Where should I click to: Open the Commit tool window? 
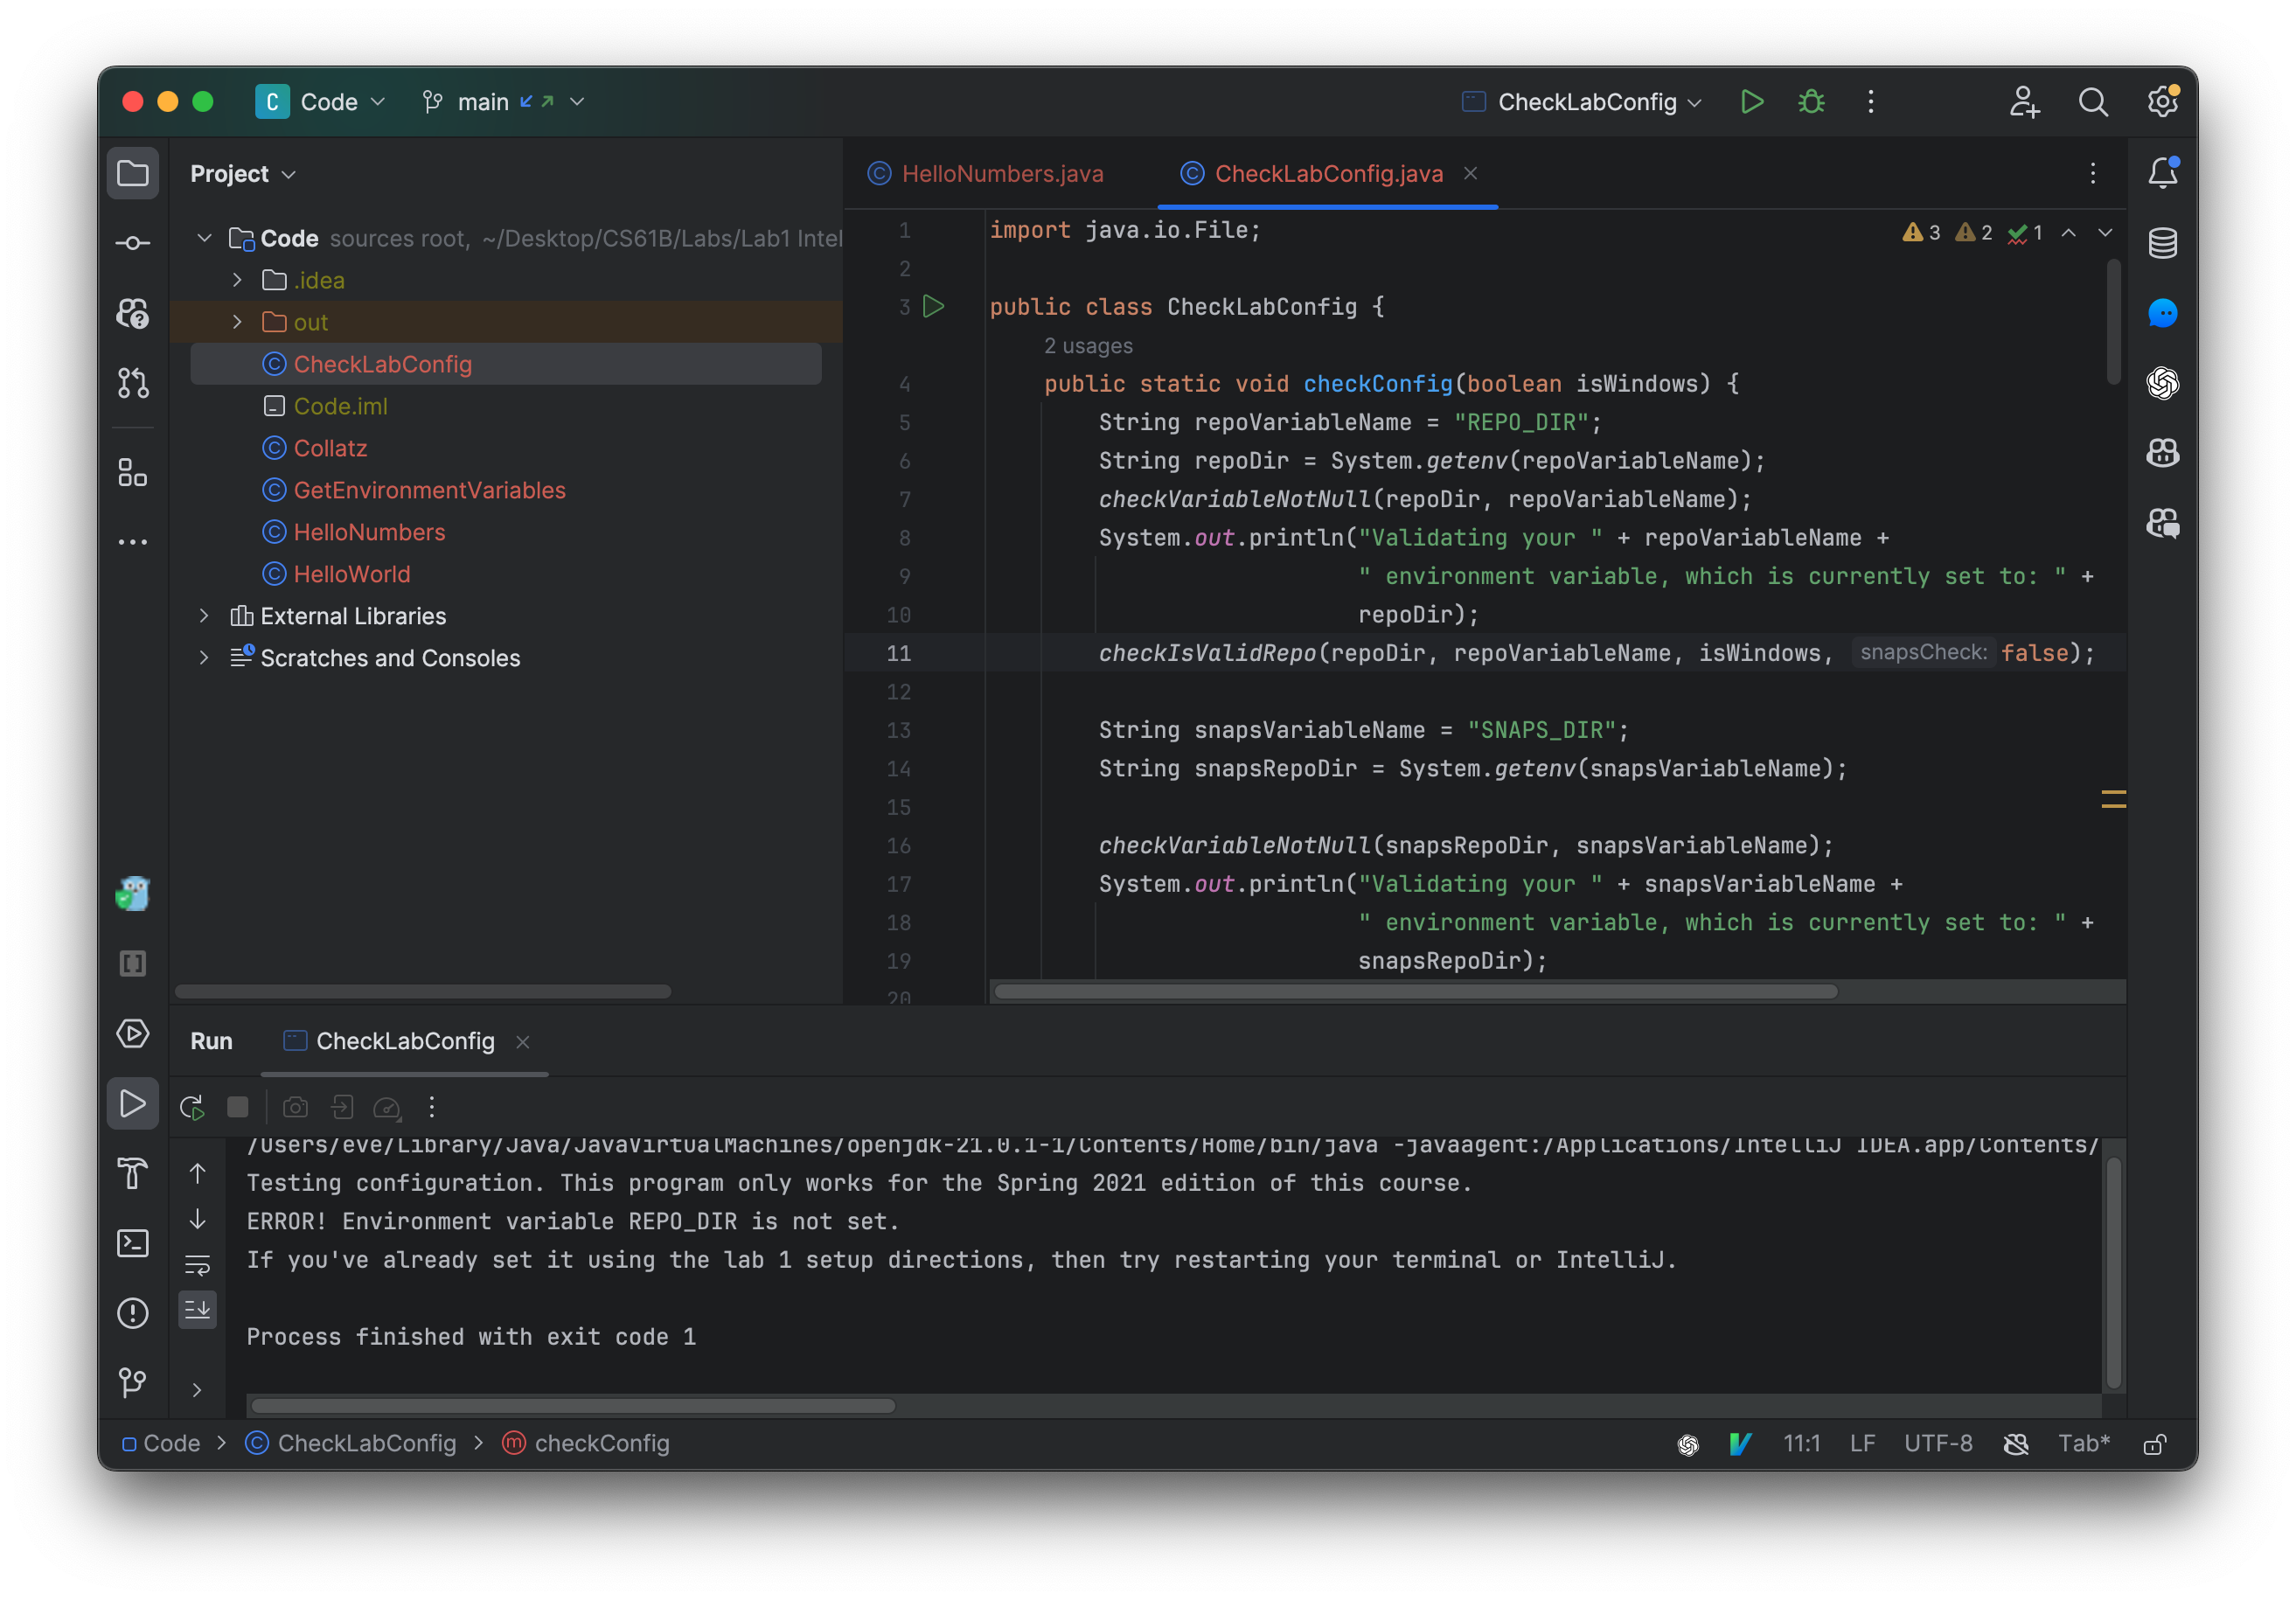(133, 243)
